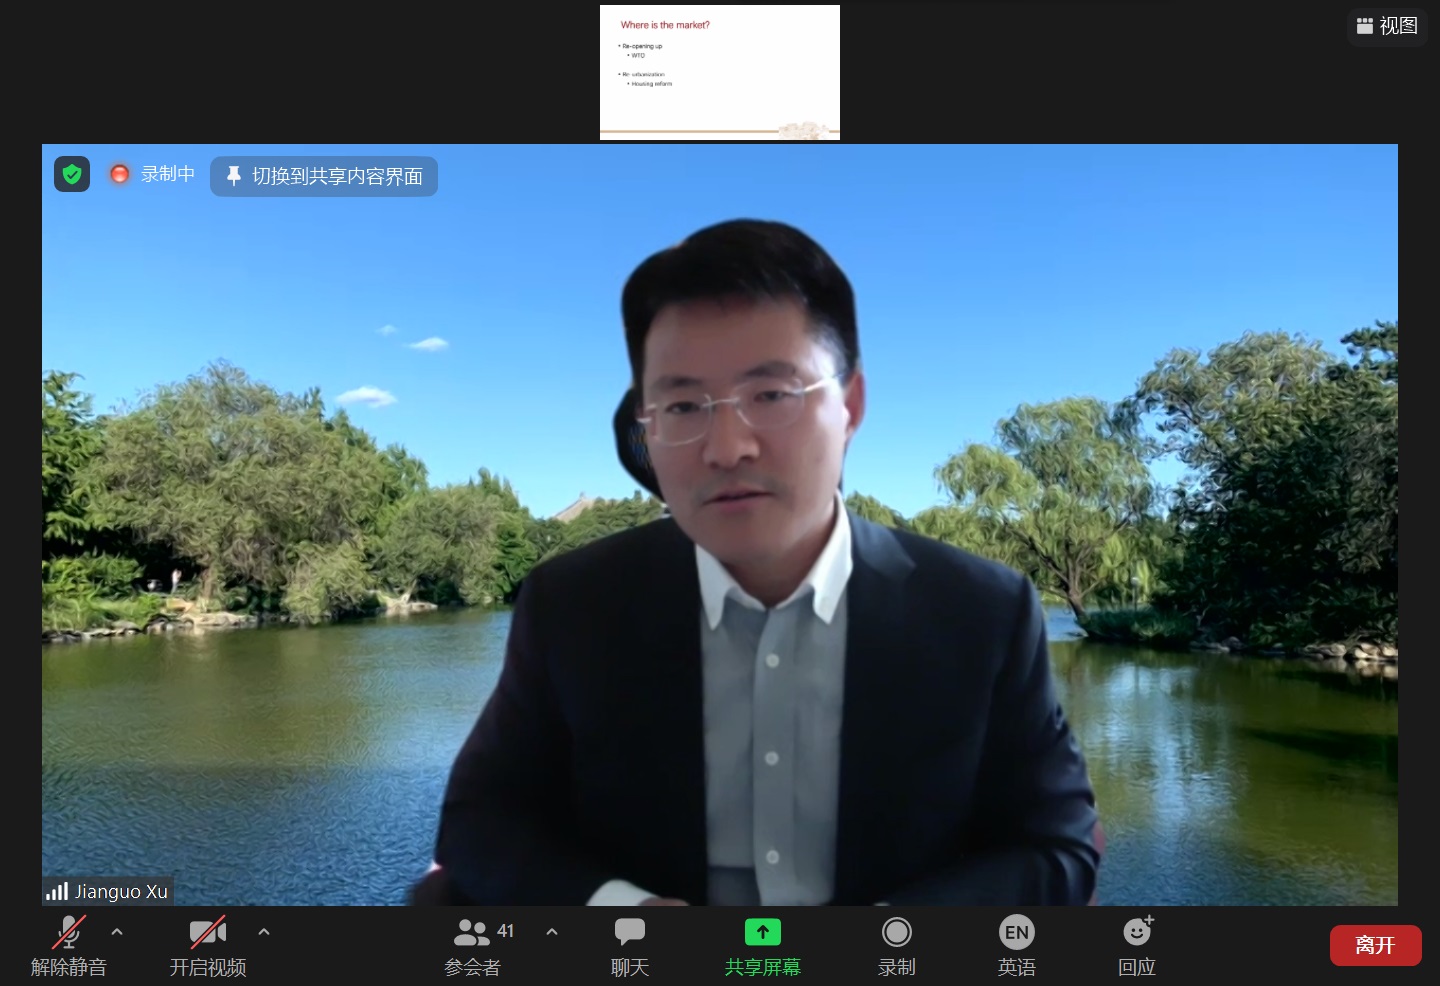This screenshot has width=1440, height=986.
Task: Open the 视图 view menu
Action: point(1387,26)
